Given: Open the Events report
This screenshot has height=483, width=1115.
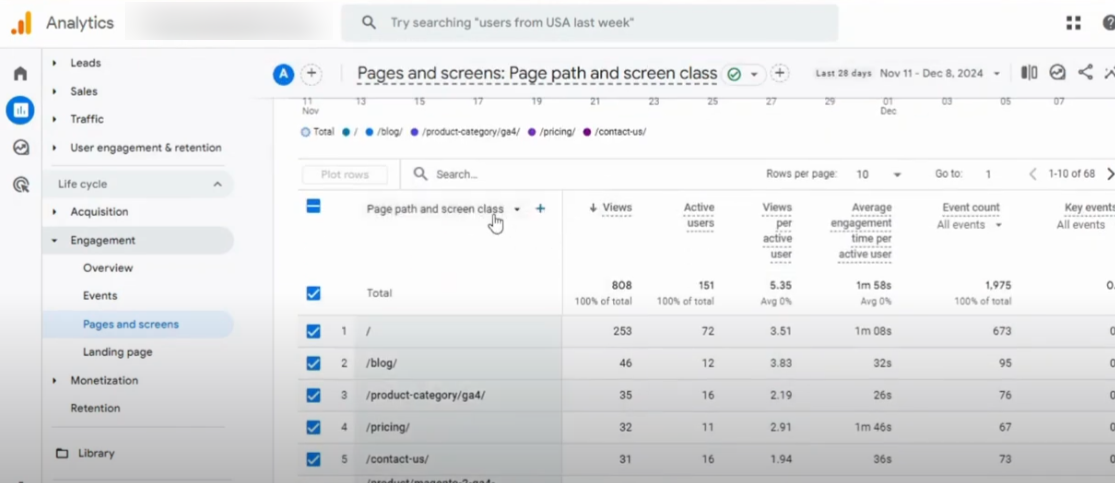Looking at the screenshot, I should coord(100,296).
